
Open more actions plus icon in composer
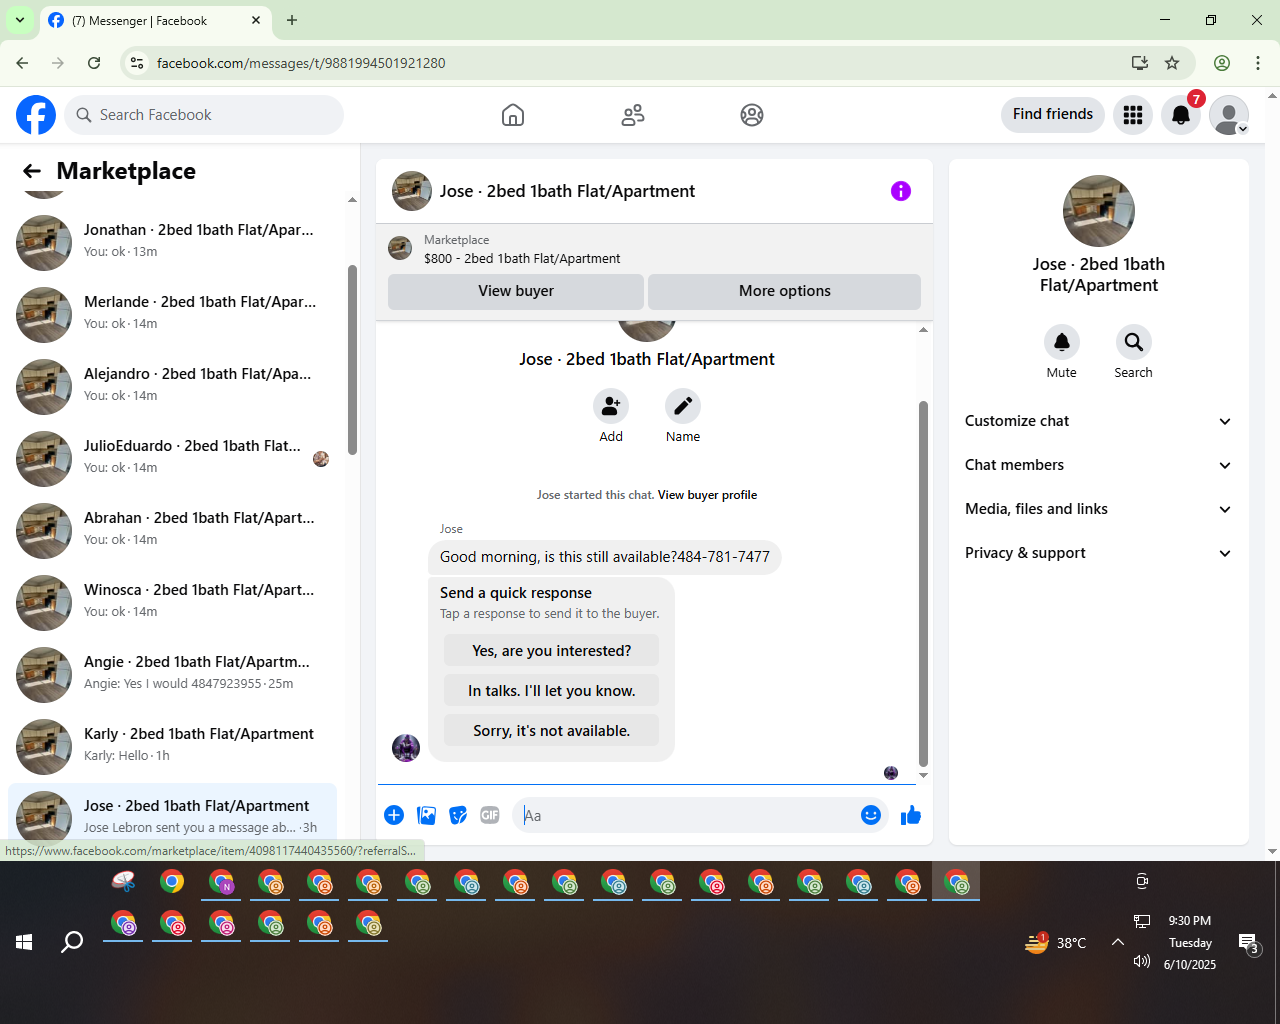tap(394, 815)
